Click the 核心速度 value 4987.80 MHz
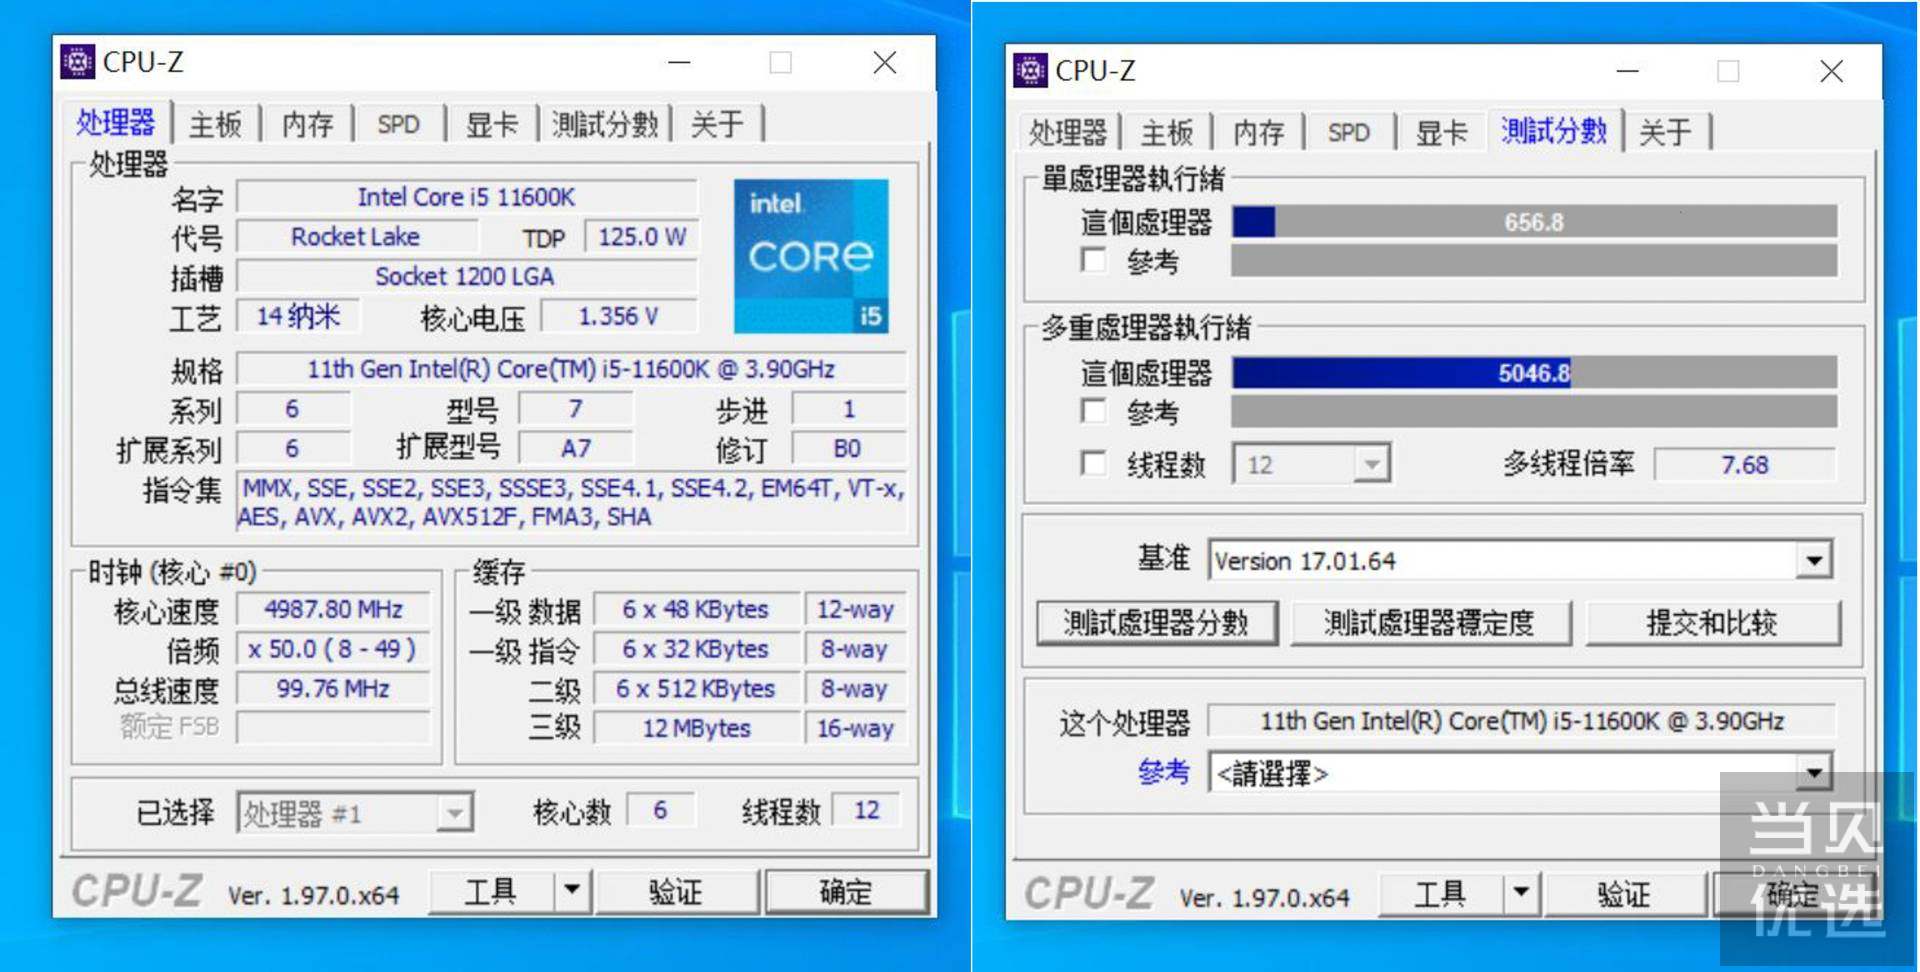Viewport: 1920px width, 972px height. pyautogui.click(x=334, y=609)
